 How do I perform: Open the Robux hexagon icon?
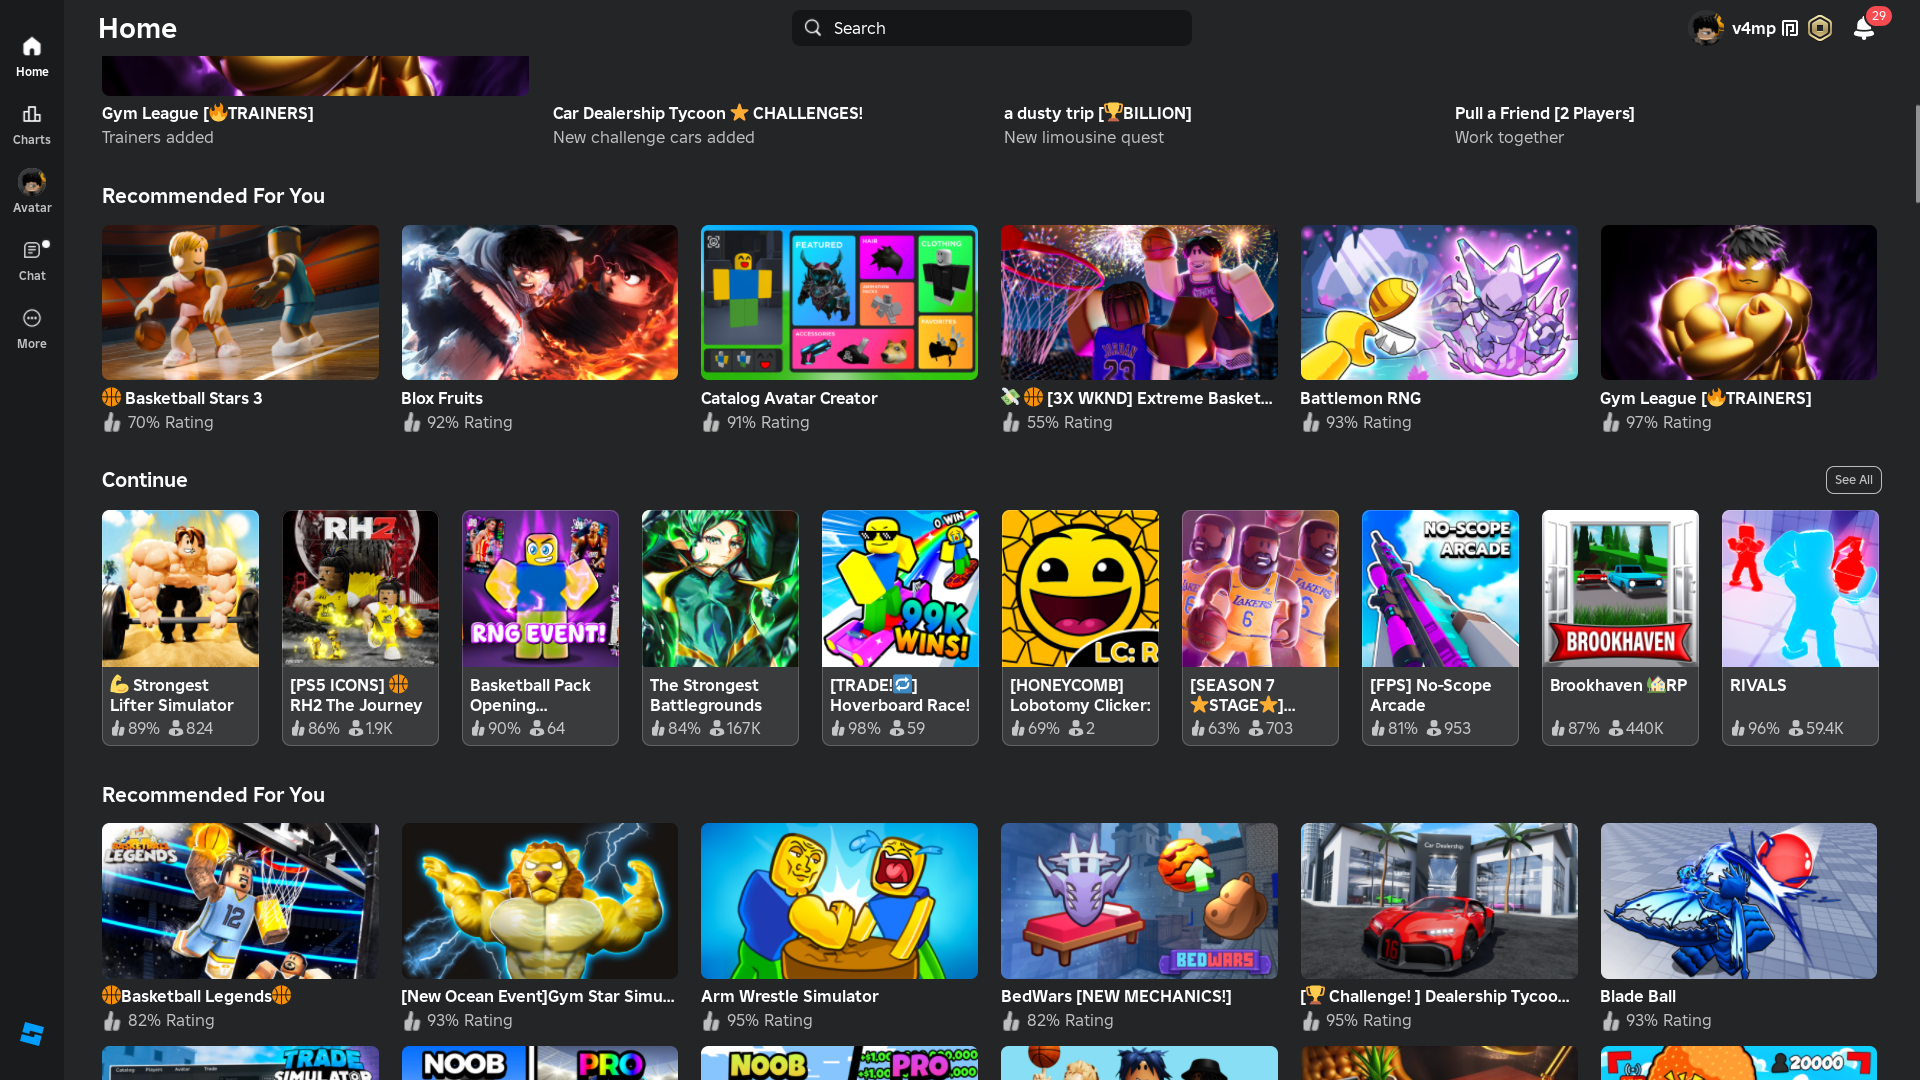click(x=1820, y=28)
